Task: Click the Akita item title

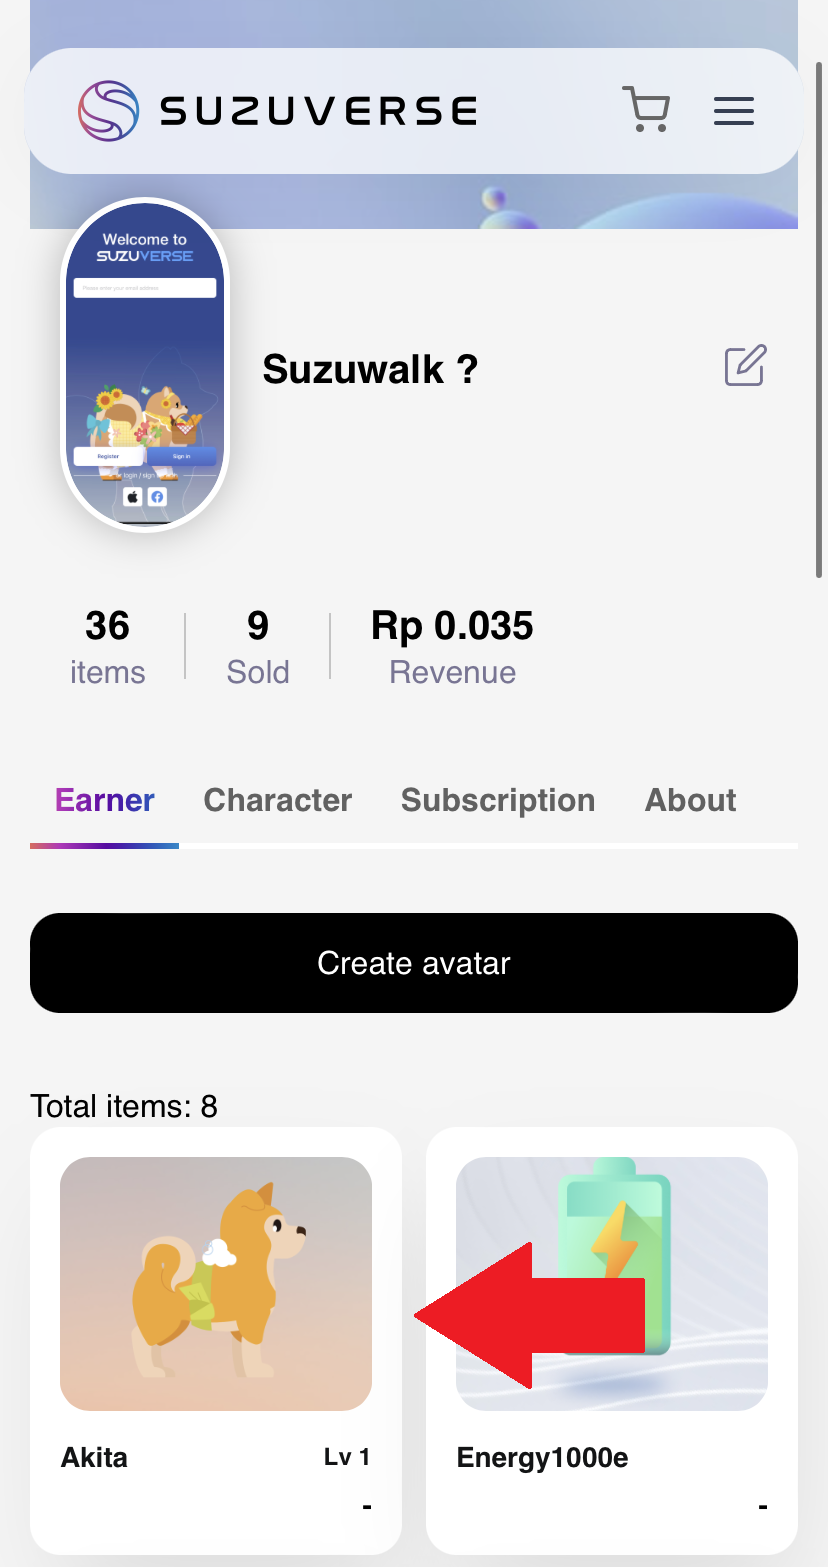Action: (94, 1457)
